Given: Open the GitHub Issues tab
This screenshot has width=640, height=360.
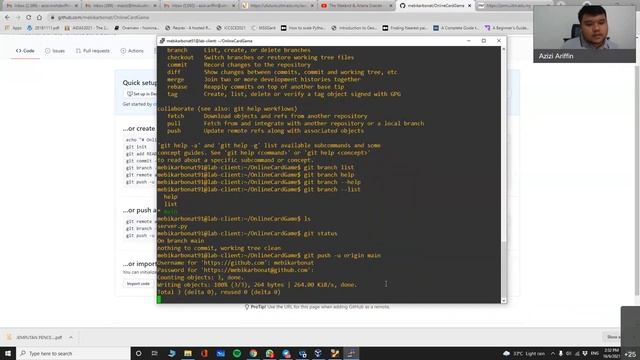Looking at the screenshot, I should [55, 51].
